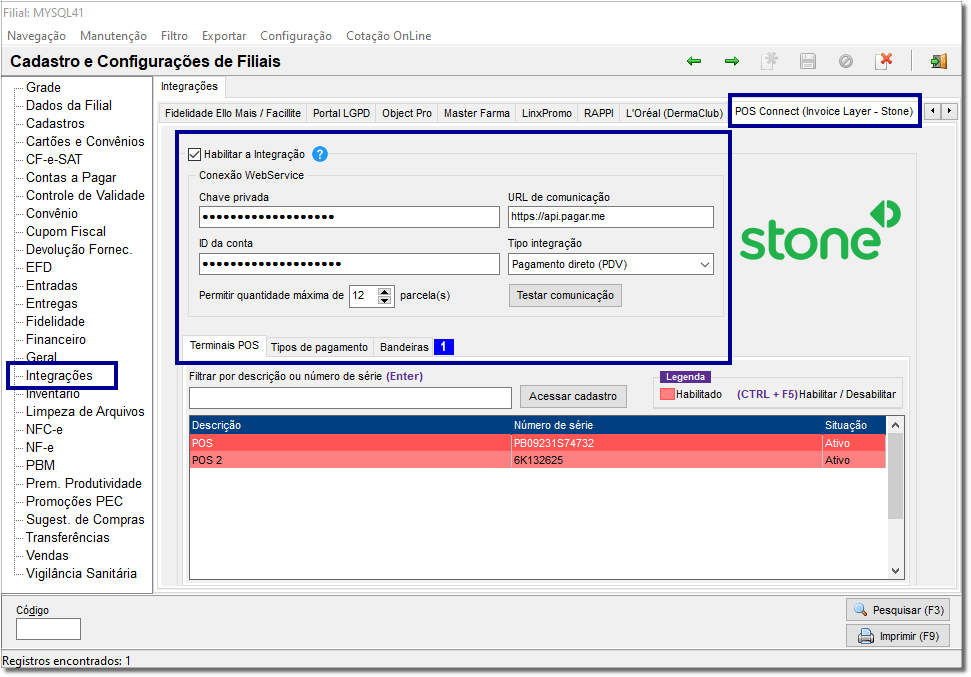
Task: Click the blue help question mark icon
Action: (x=320, y=154)
